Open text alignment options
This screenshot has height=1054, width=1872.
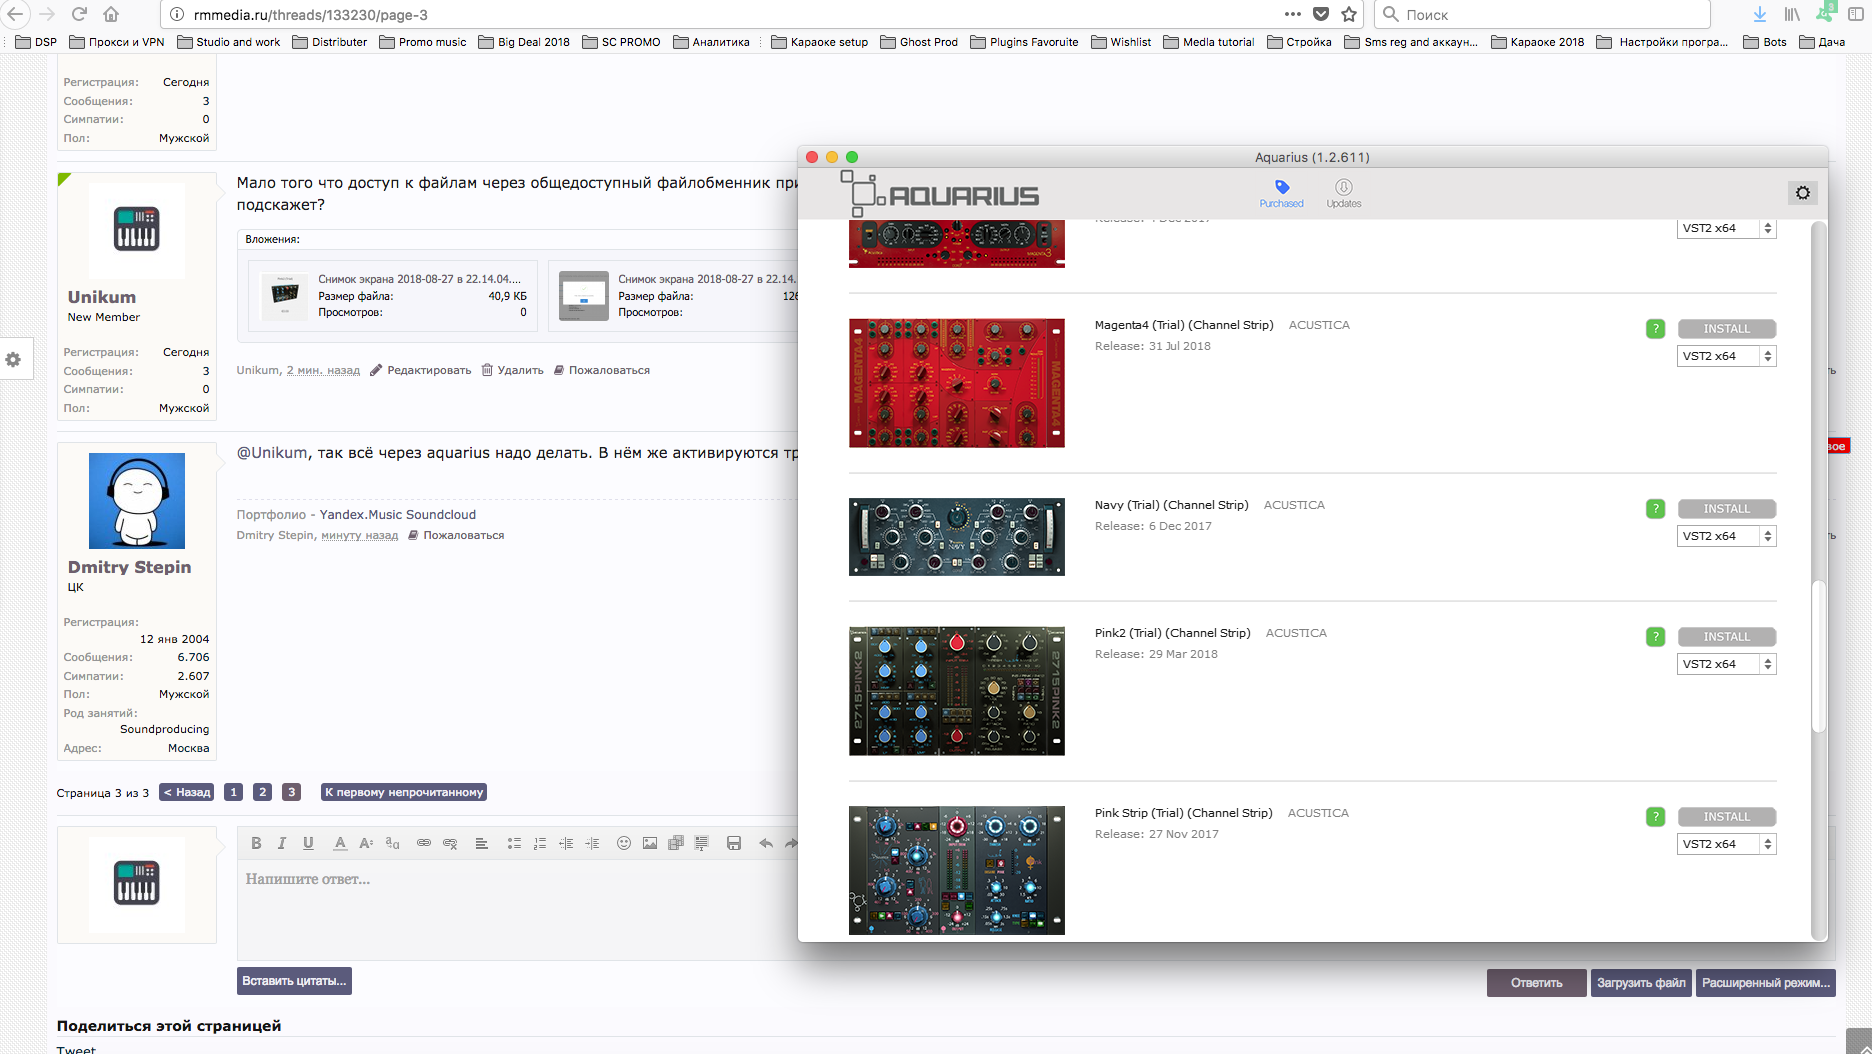point(481,843)
